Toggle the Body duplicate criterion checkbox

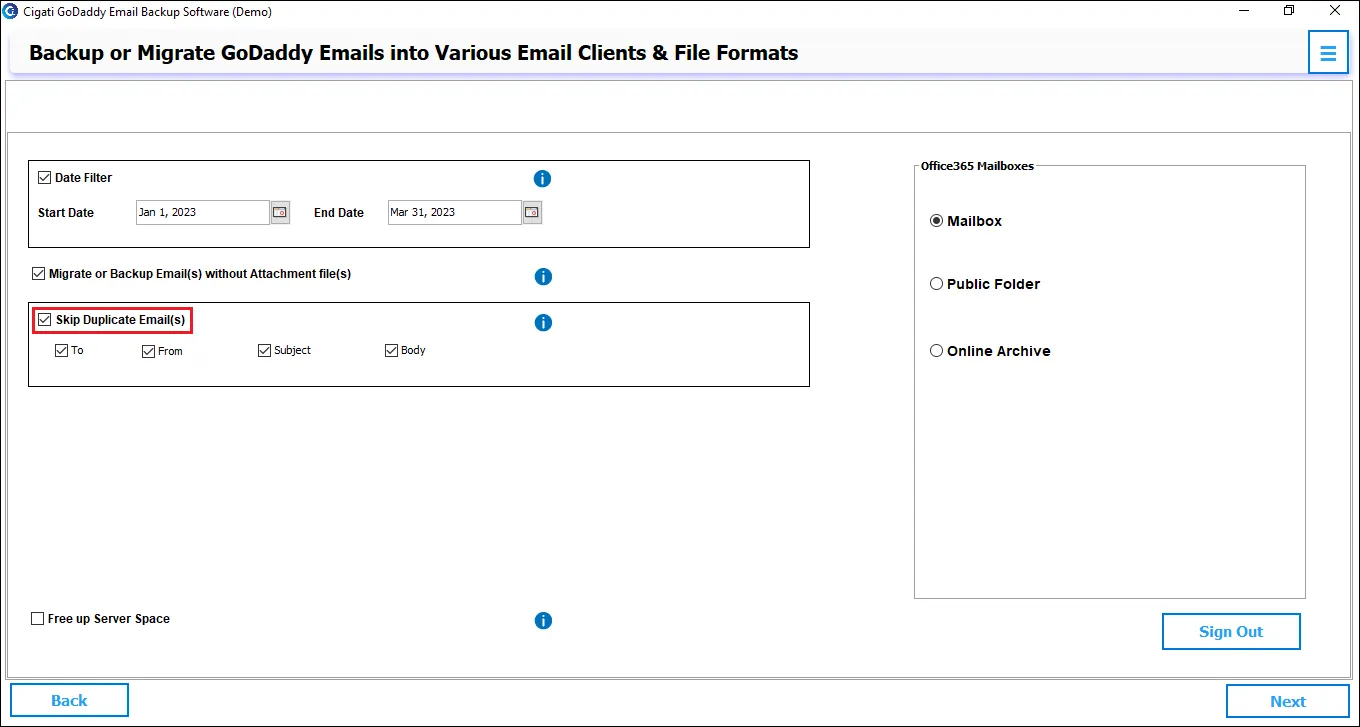[391, 350]
